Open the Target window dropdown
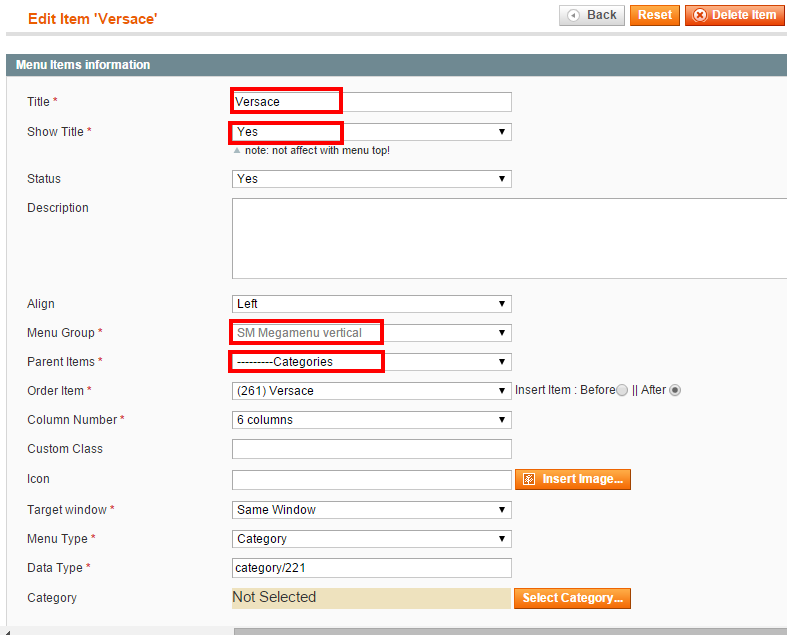Screen dimensions: 787x635 pos(372,510)
